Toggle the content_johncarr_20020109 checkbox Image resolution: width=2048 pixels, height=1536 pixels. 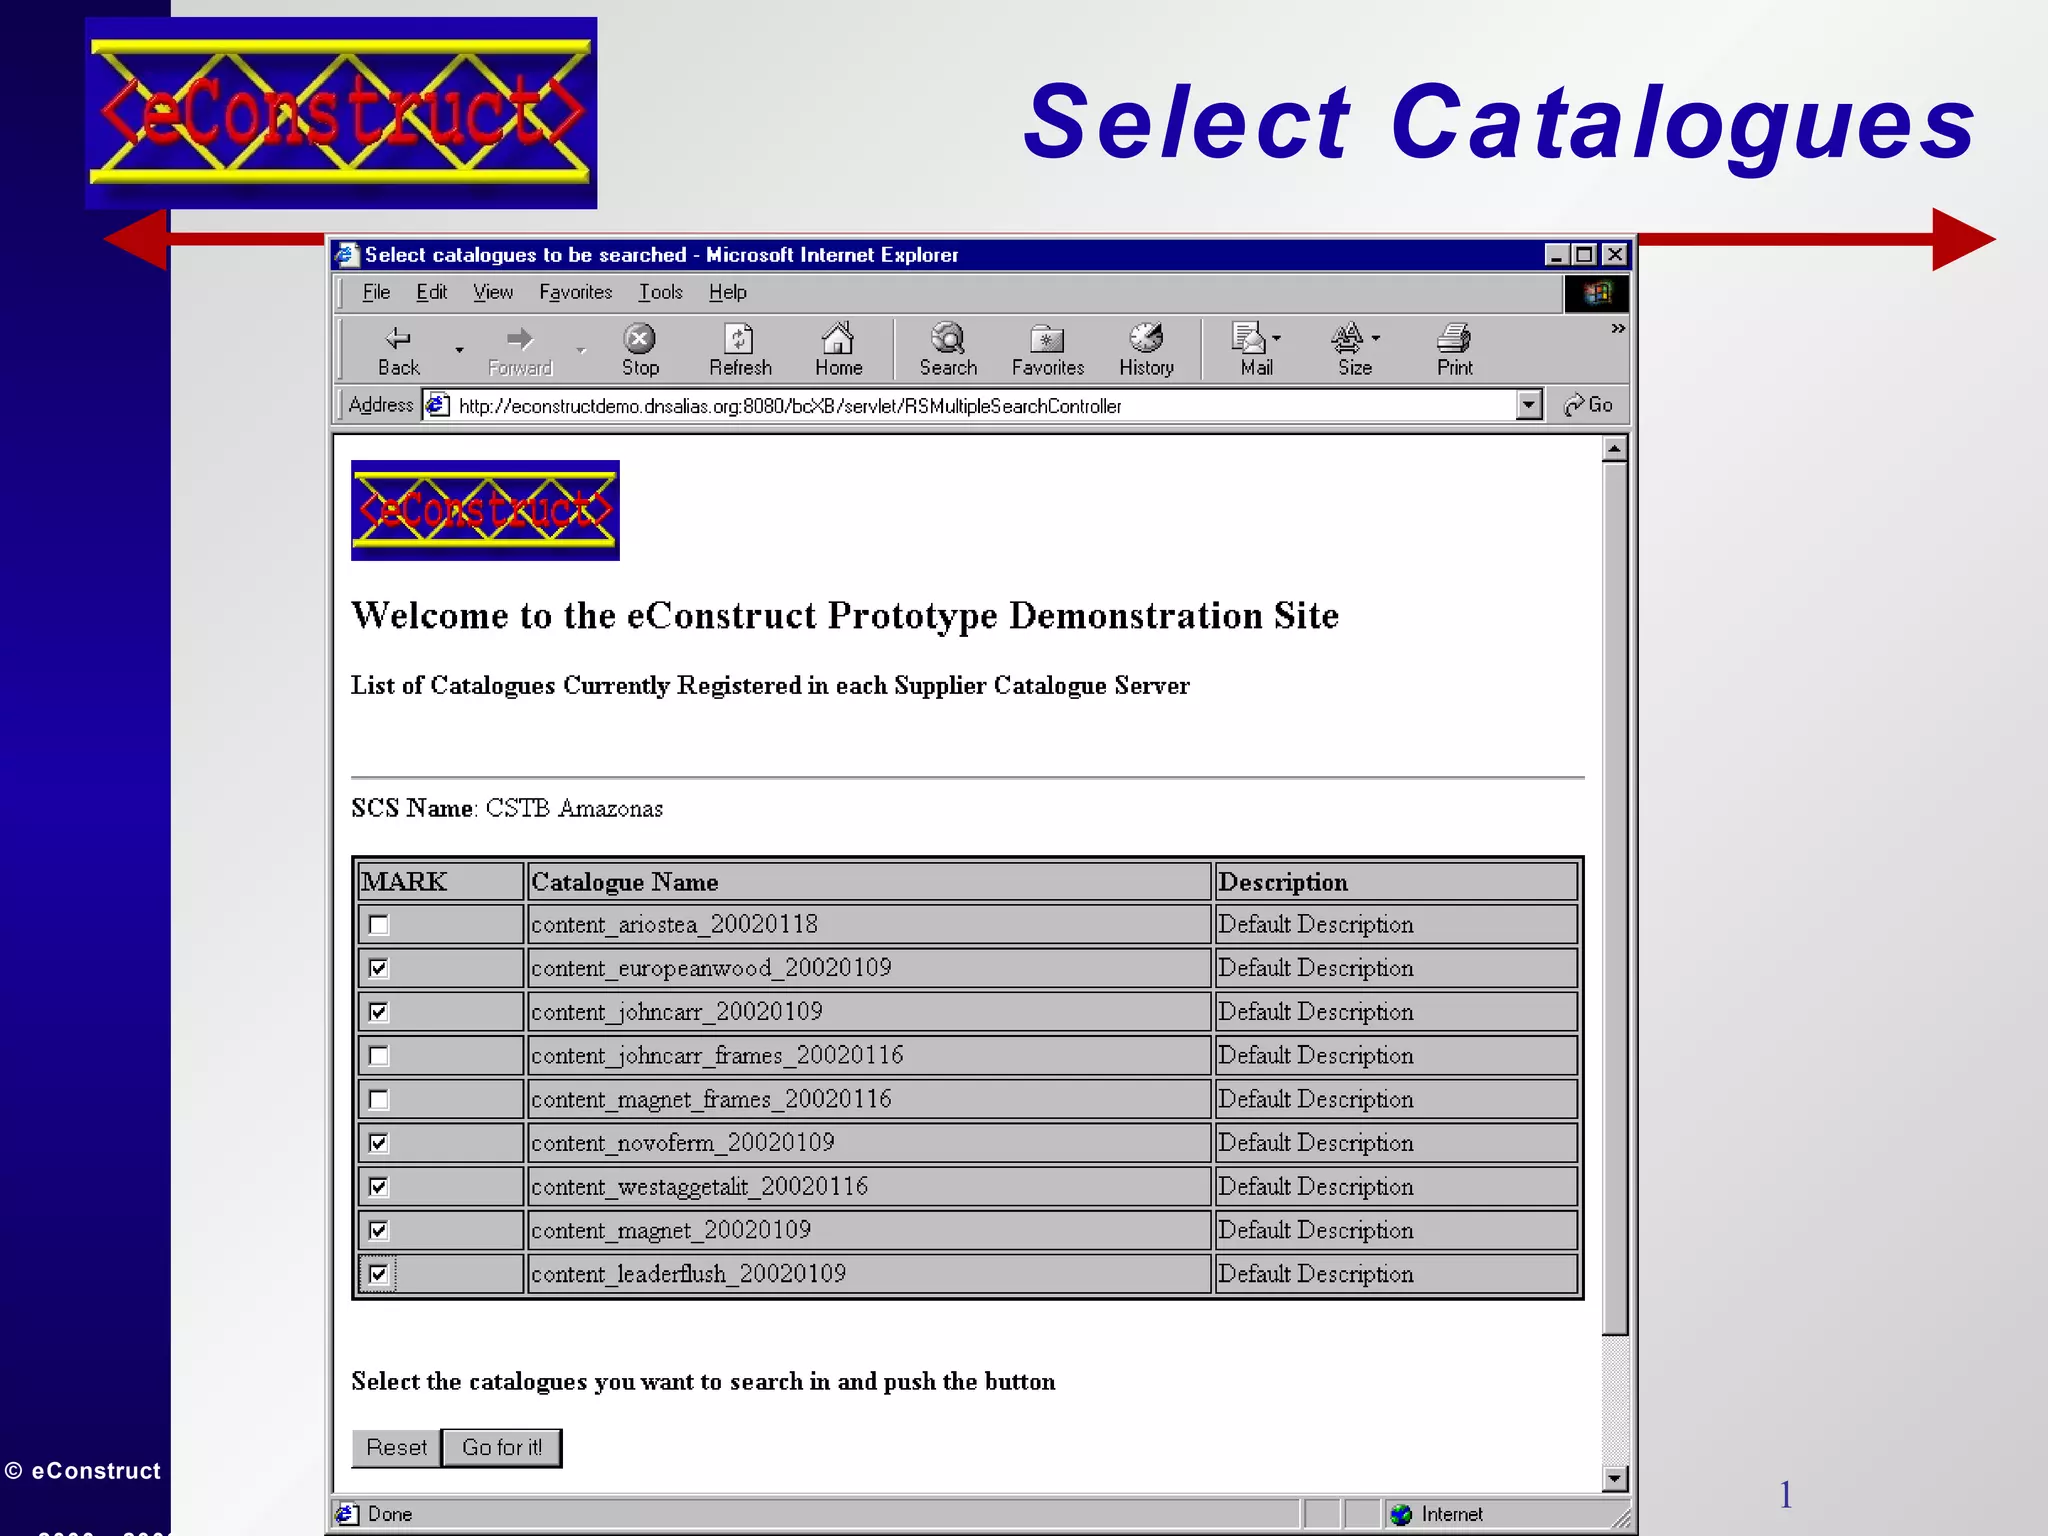[378, 1012]
